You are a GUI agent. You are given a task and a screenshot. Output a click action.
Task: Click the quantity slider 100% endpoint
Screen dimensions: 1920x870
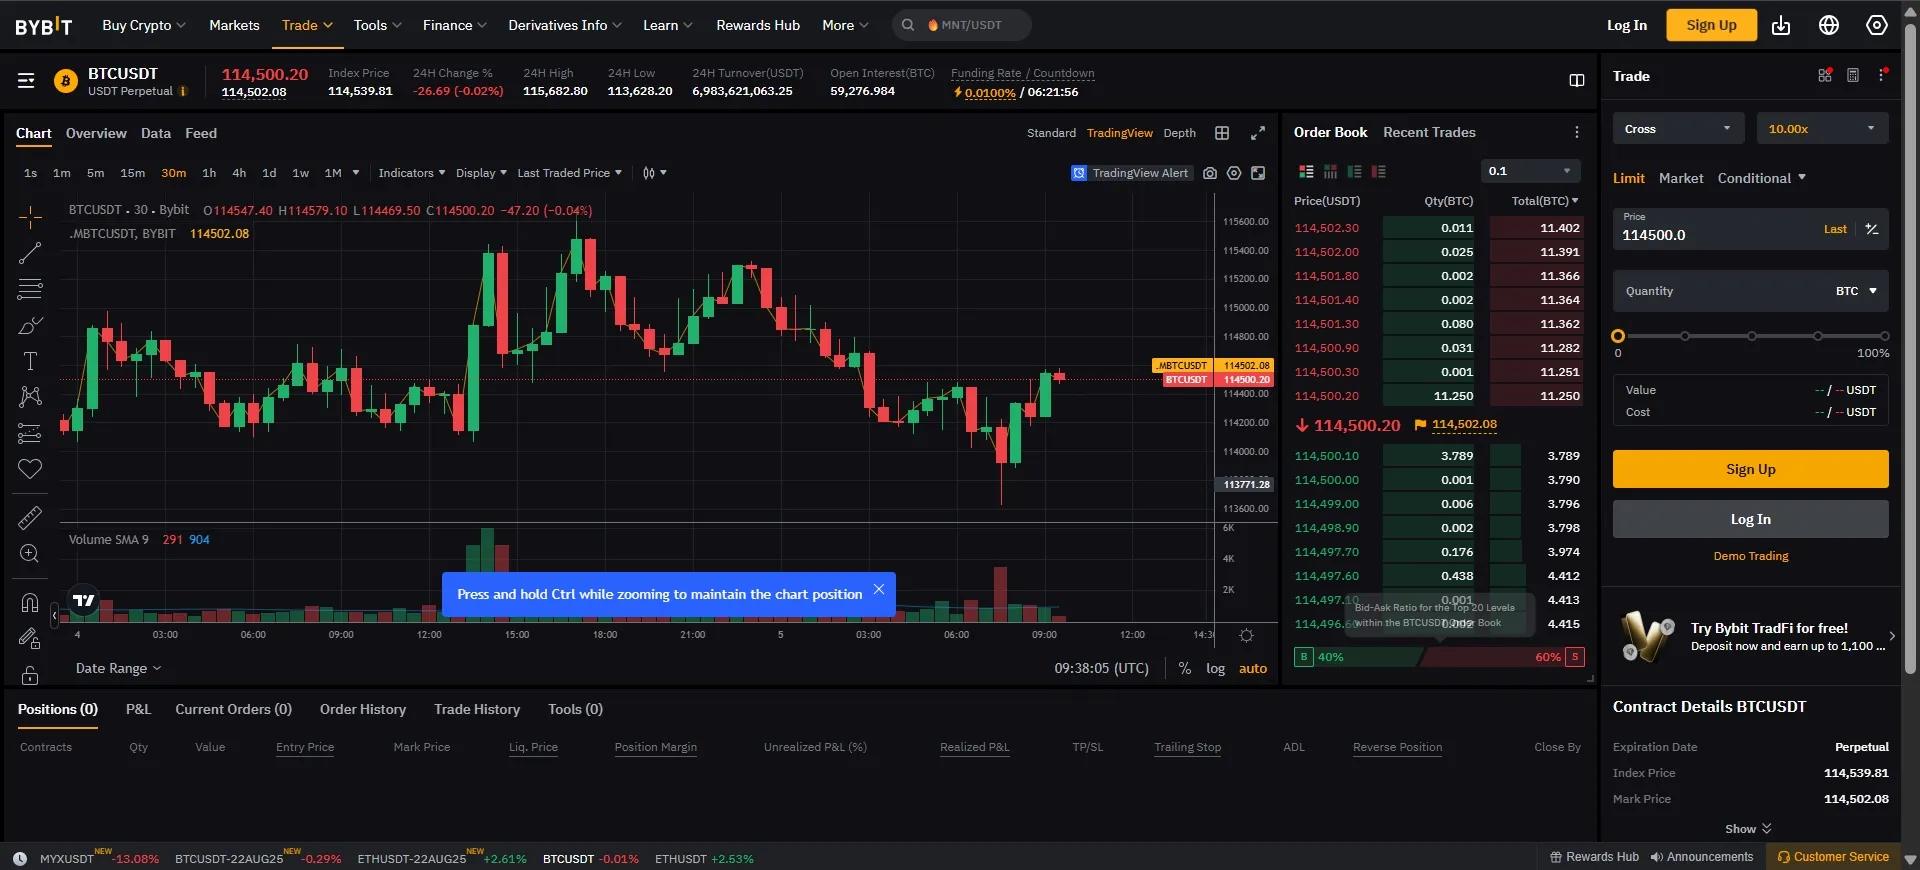[x=1884, y=336]
